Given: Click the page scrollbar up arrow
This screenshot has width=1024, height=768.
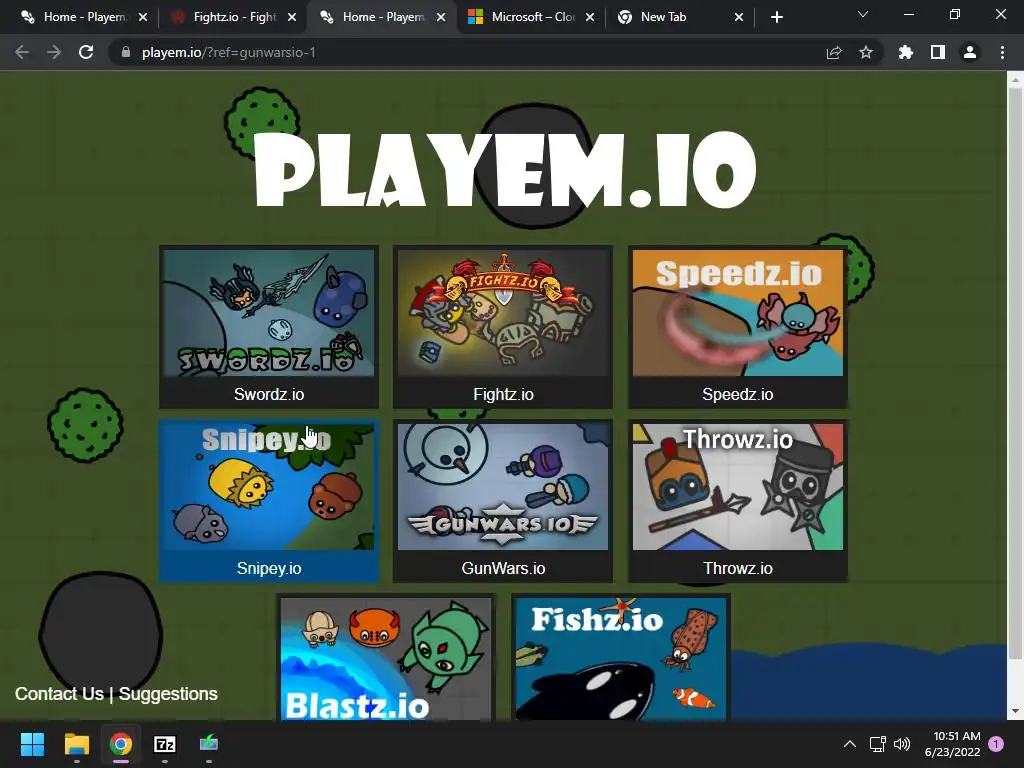Looking at the screenshot, I should [1015, 80].
